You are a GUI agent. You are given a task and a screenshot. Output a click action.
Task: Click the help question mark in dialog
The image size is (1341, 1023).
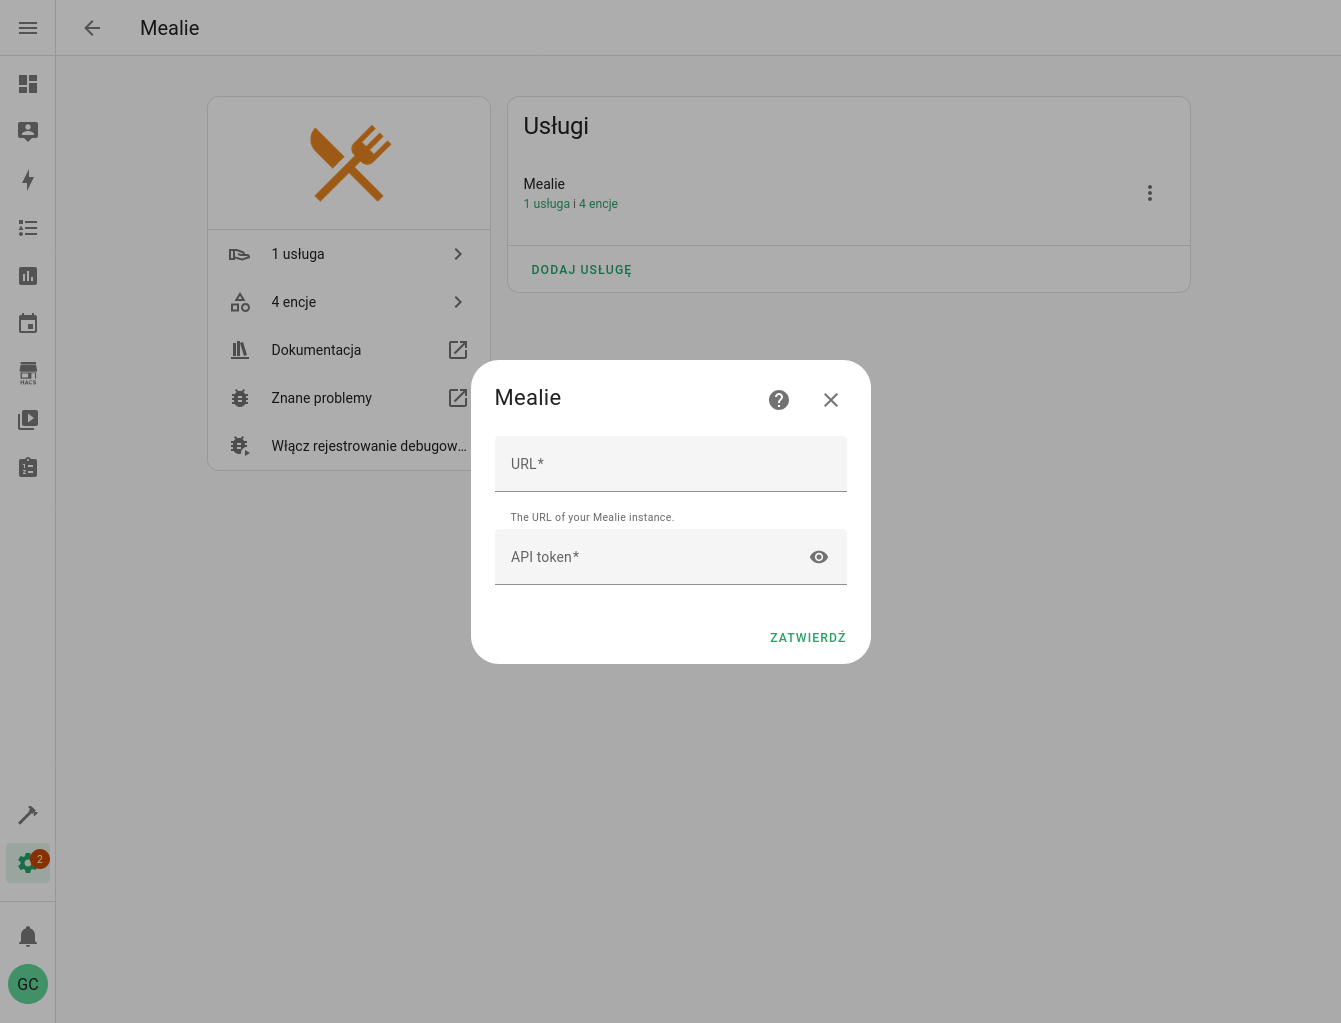[779, 400]
